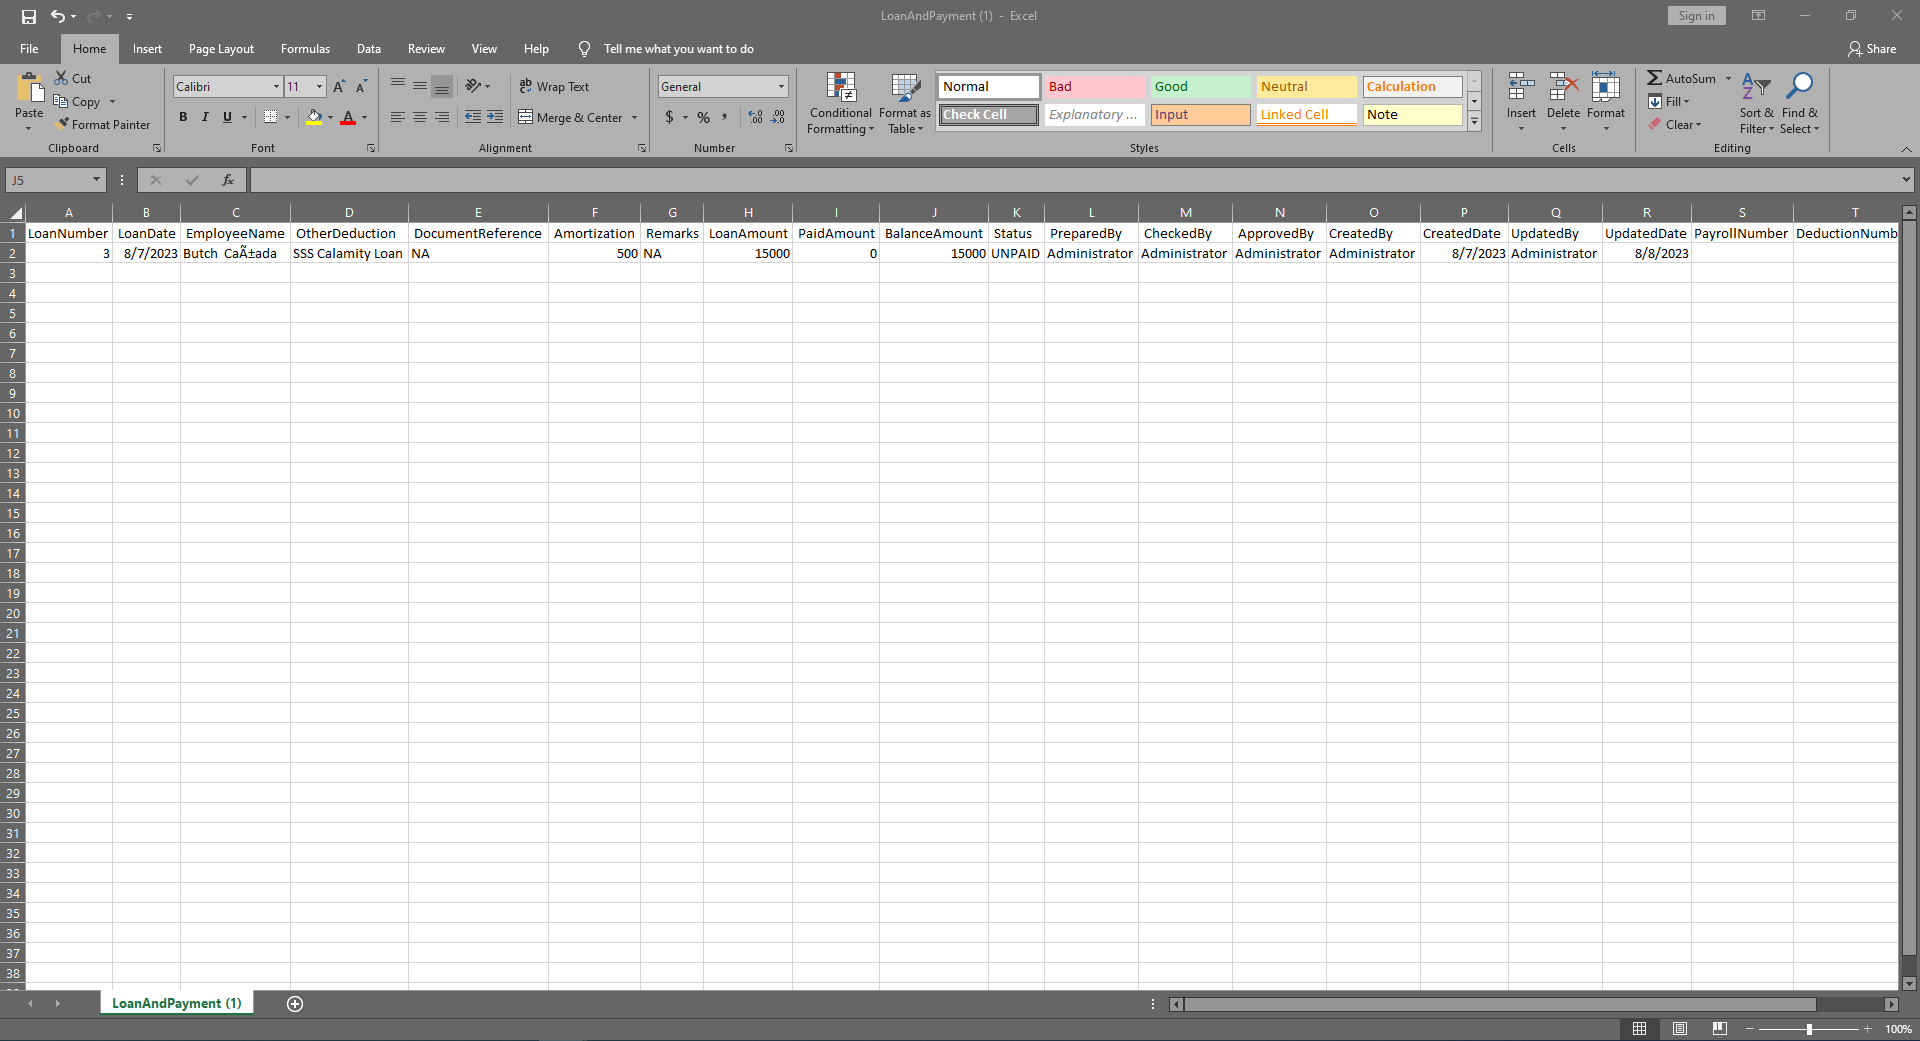The height and width of the screenshot is (1041, 1920).
Task: Open the AutoSum dropdown arrow
Action: [x=1728, y=78]
